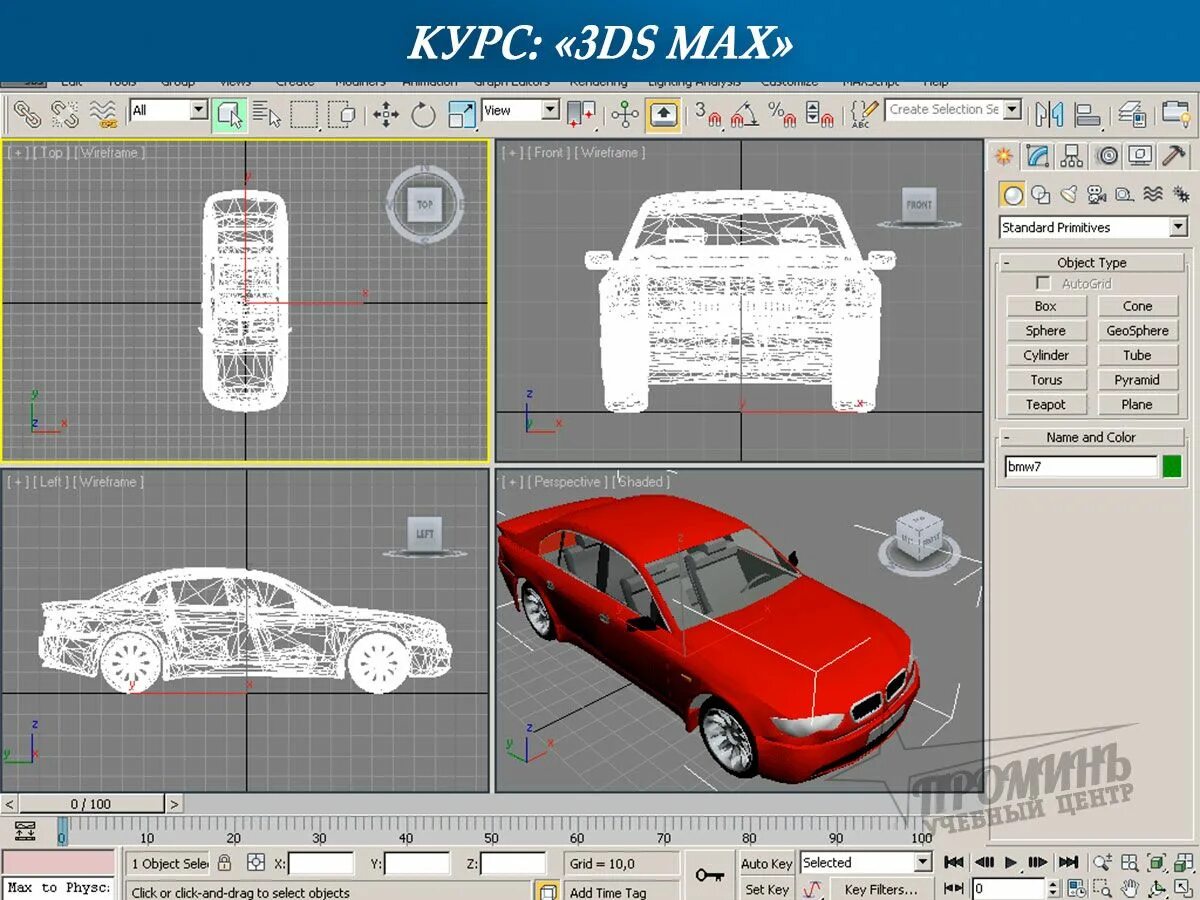The width and height of the screenshot is (1200, 900).
Task: Toggle the Keyboard Shortcut Override button
Action: point(664,114)
